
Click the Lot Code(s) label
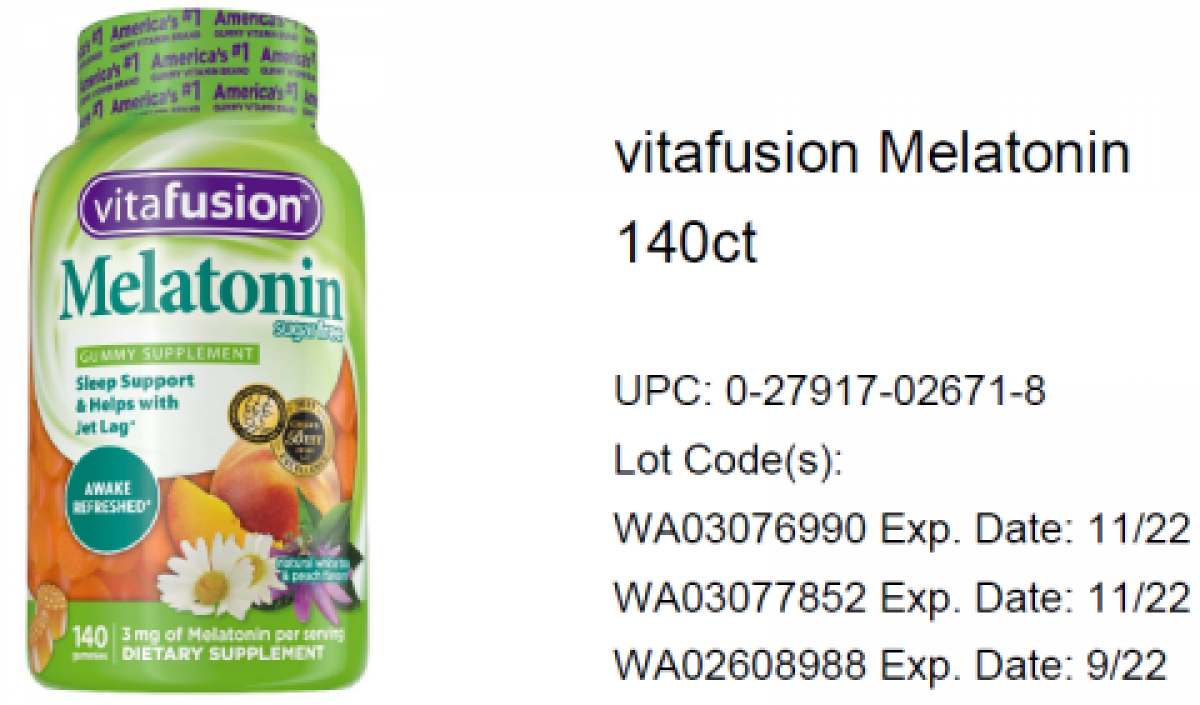pos(729,461)
